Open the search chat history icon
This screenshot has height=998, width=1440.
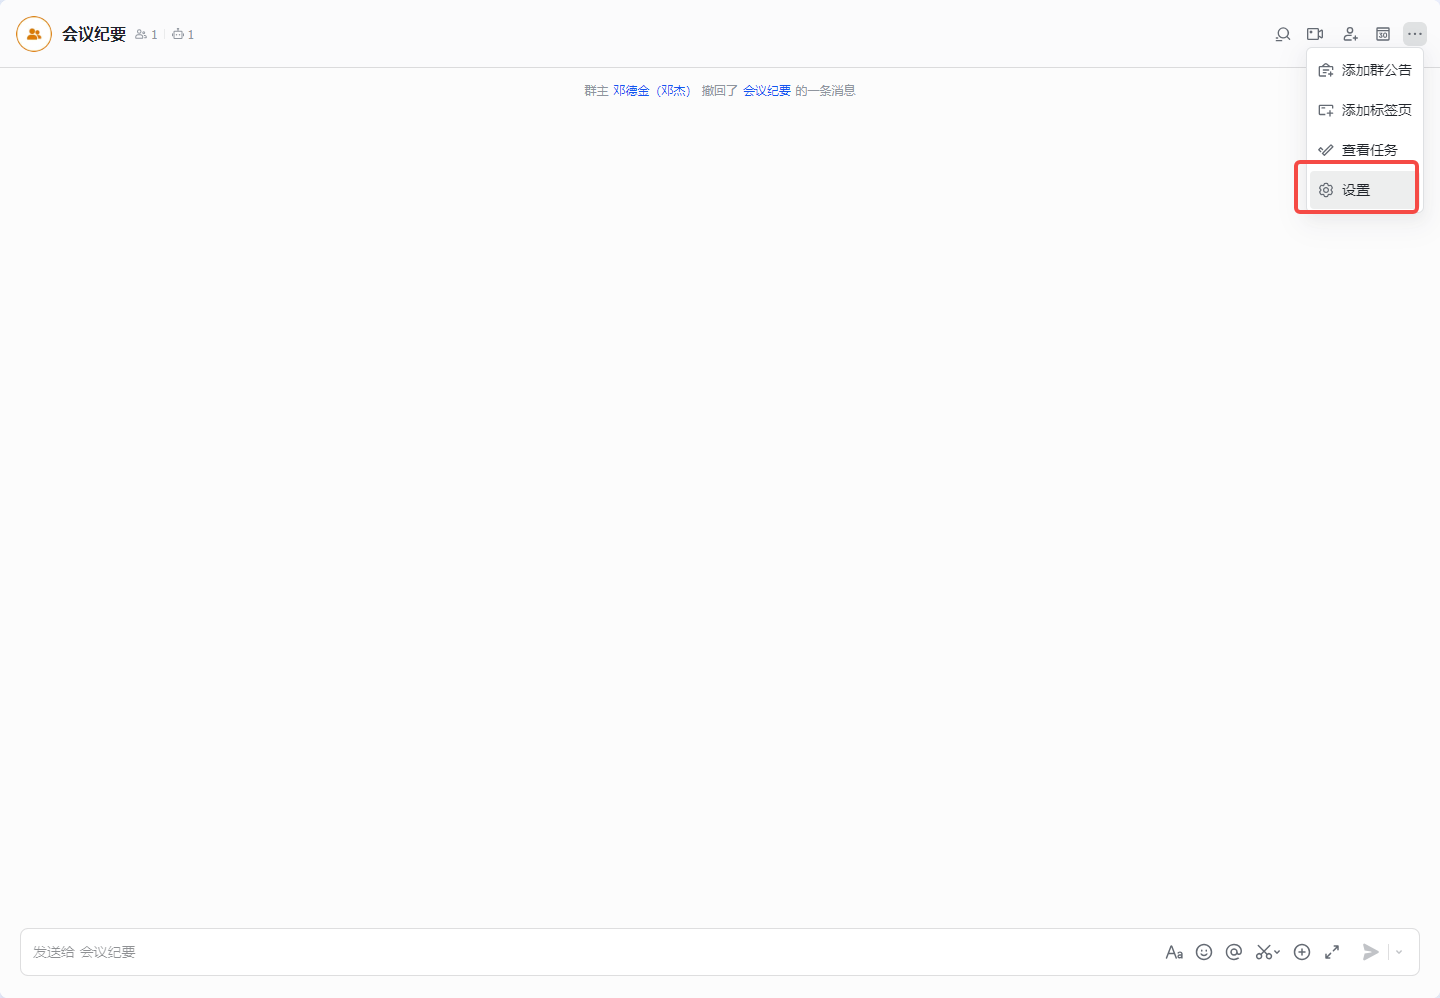(x=1283, y=34)
